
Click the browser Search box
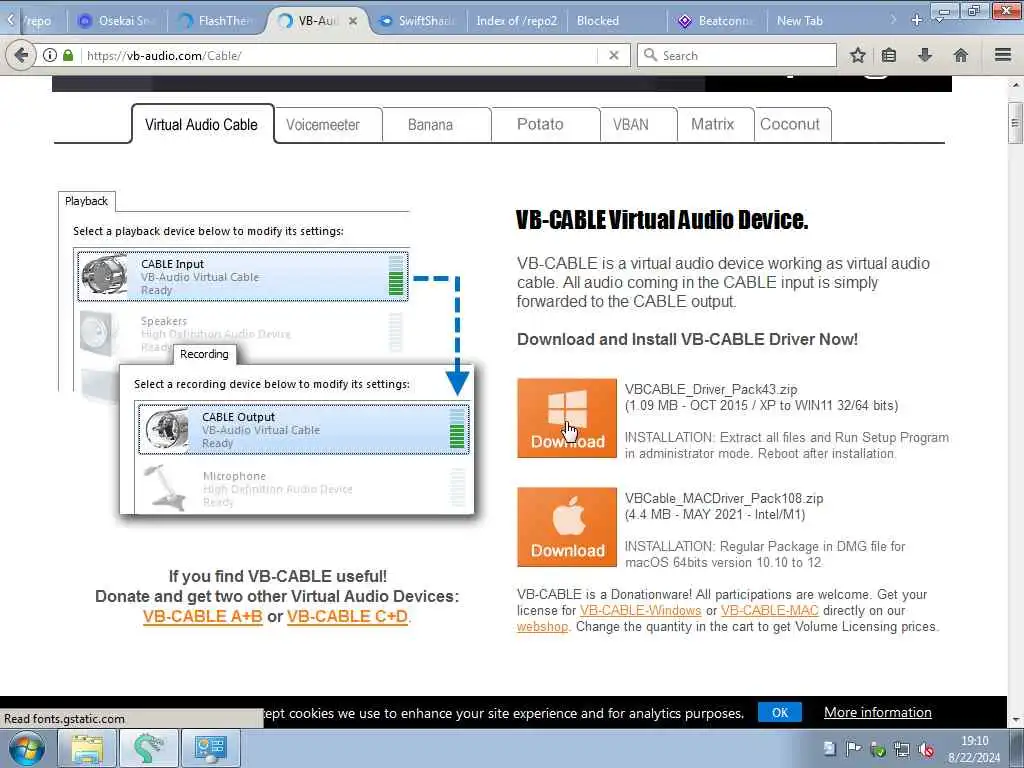[737, 56]
